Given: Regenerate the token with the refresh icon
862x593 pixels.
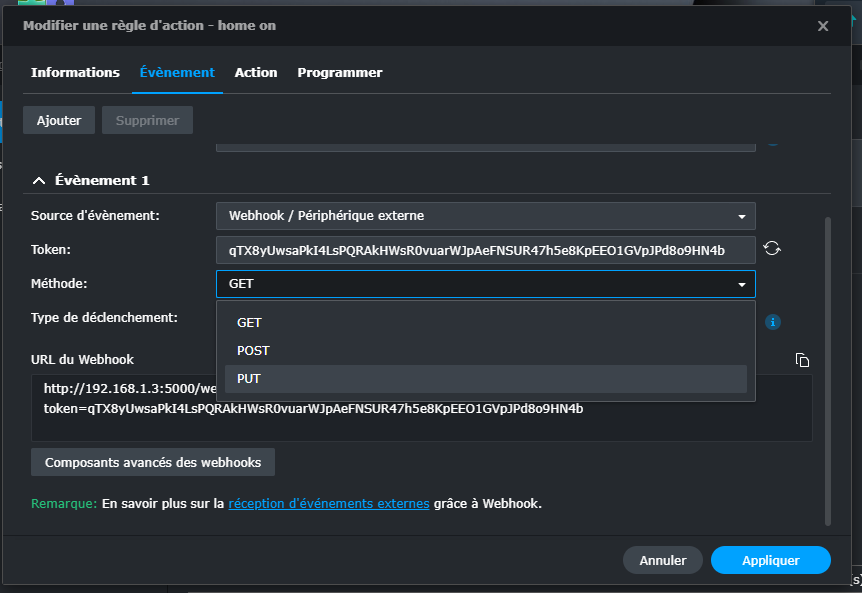Looking at the screenshot, I should coord(771,249).
